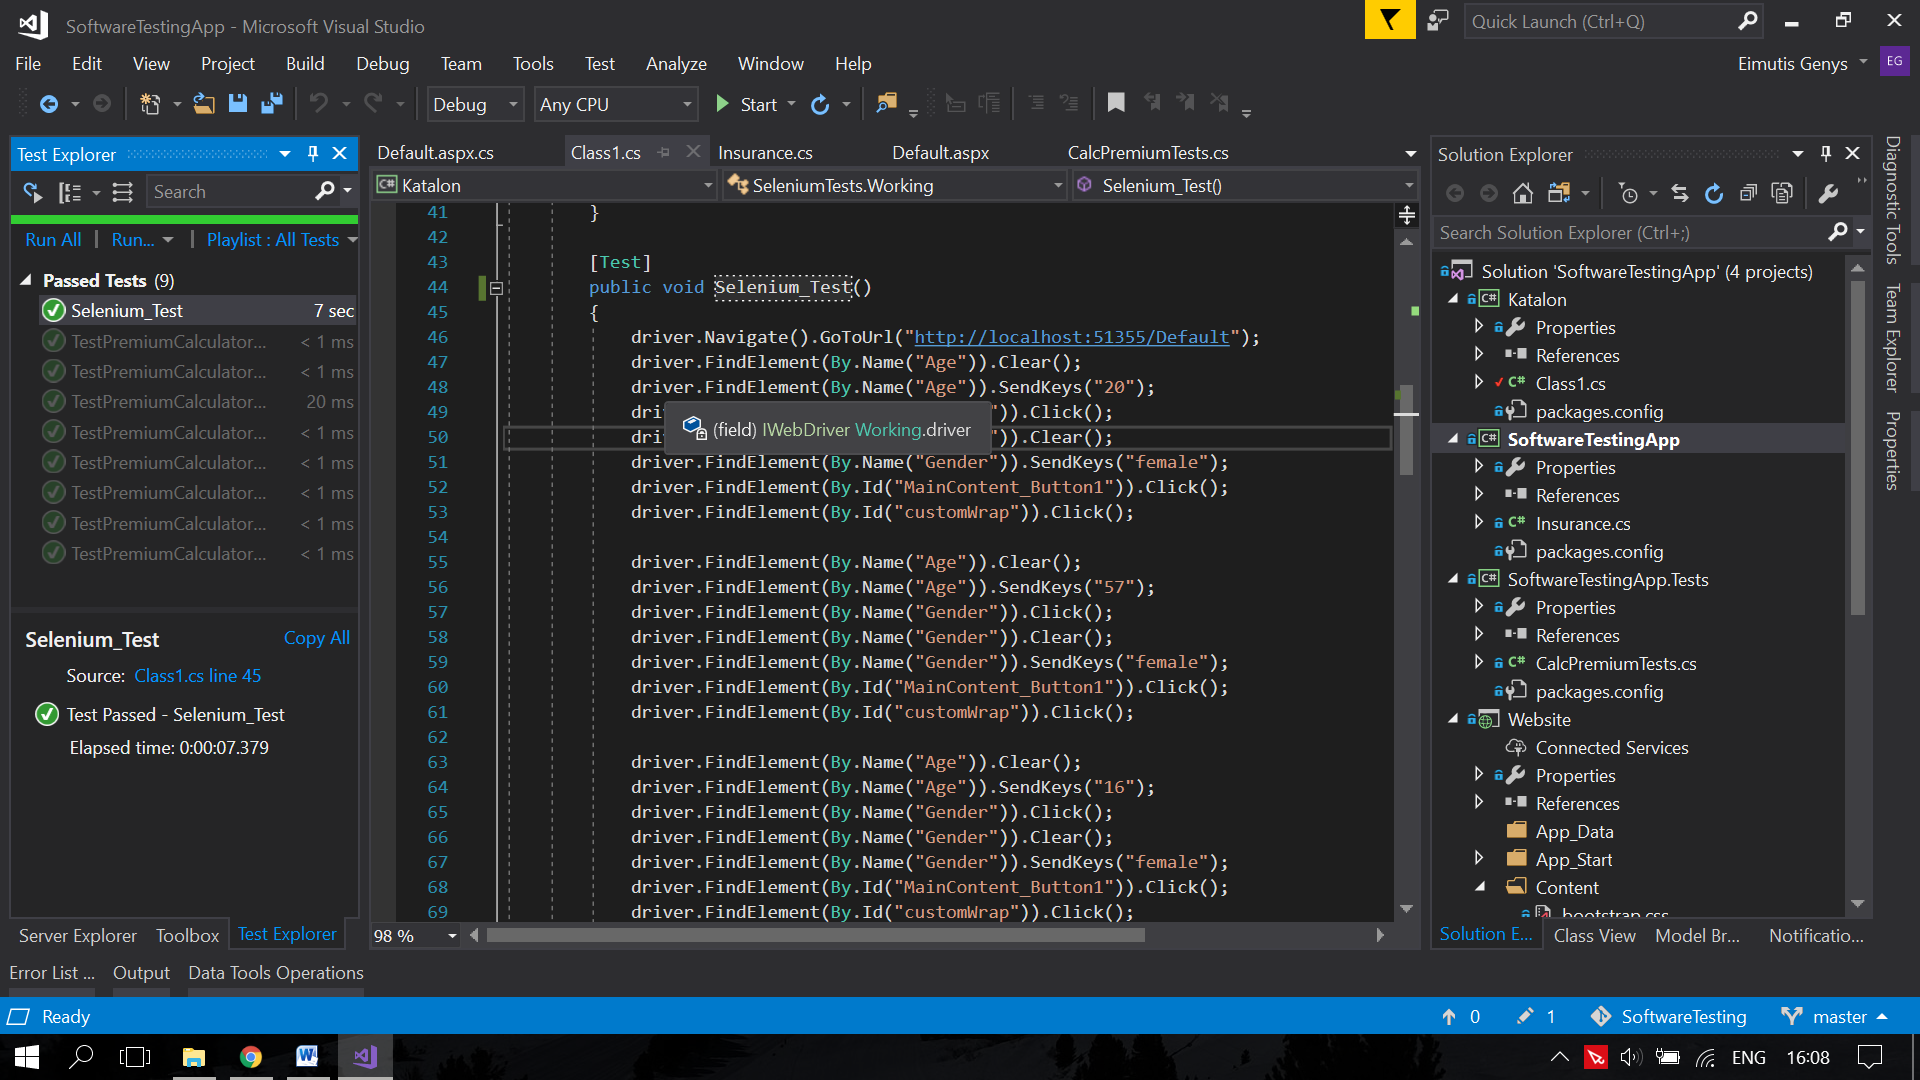The height and width of the screenshot is (1080, 1920).
Task: Click Sync with Active Document icon
Action: tap(1680, 193)
